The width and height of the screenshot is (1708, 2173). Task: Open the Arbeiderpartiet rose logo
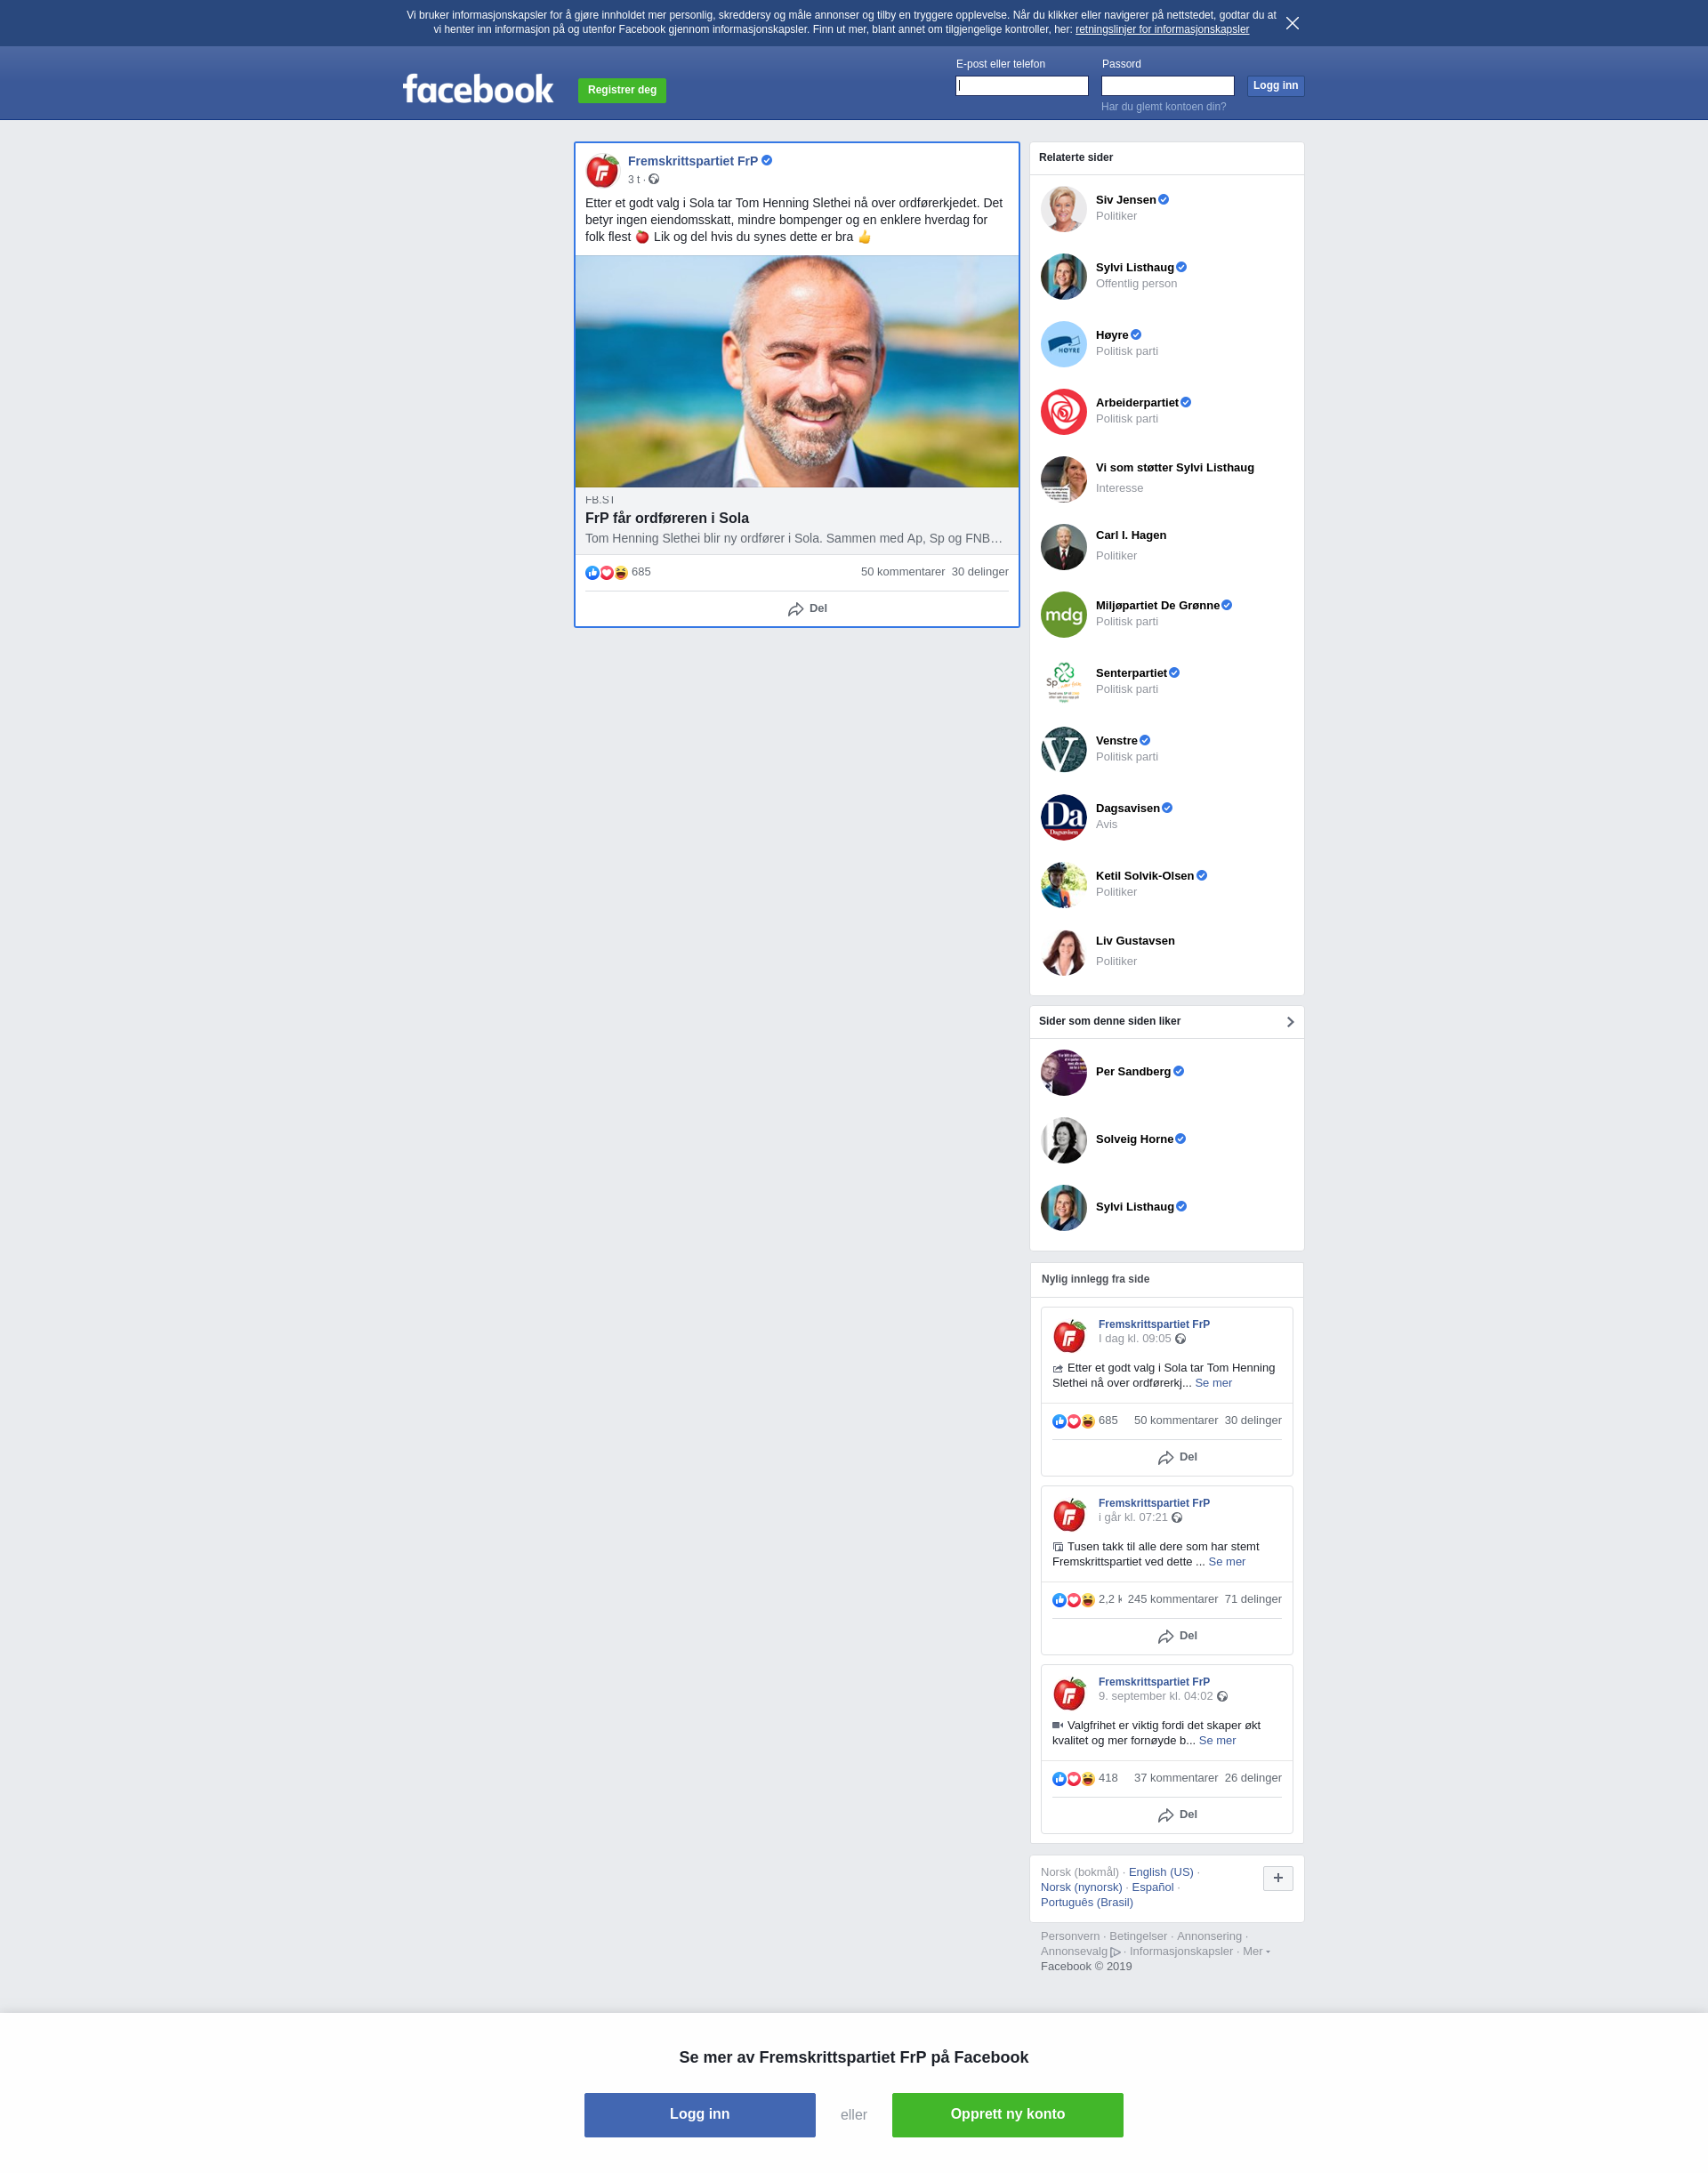click(x=1063, y=412)
